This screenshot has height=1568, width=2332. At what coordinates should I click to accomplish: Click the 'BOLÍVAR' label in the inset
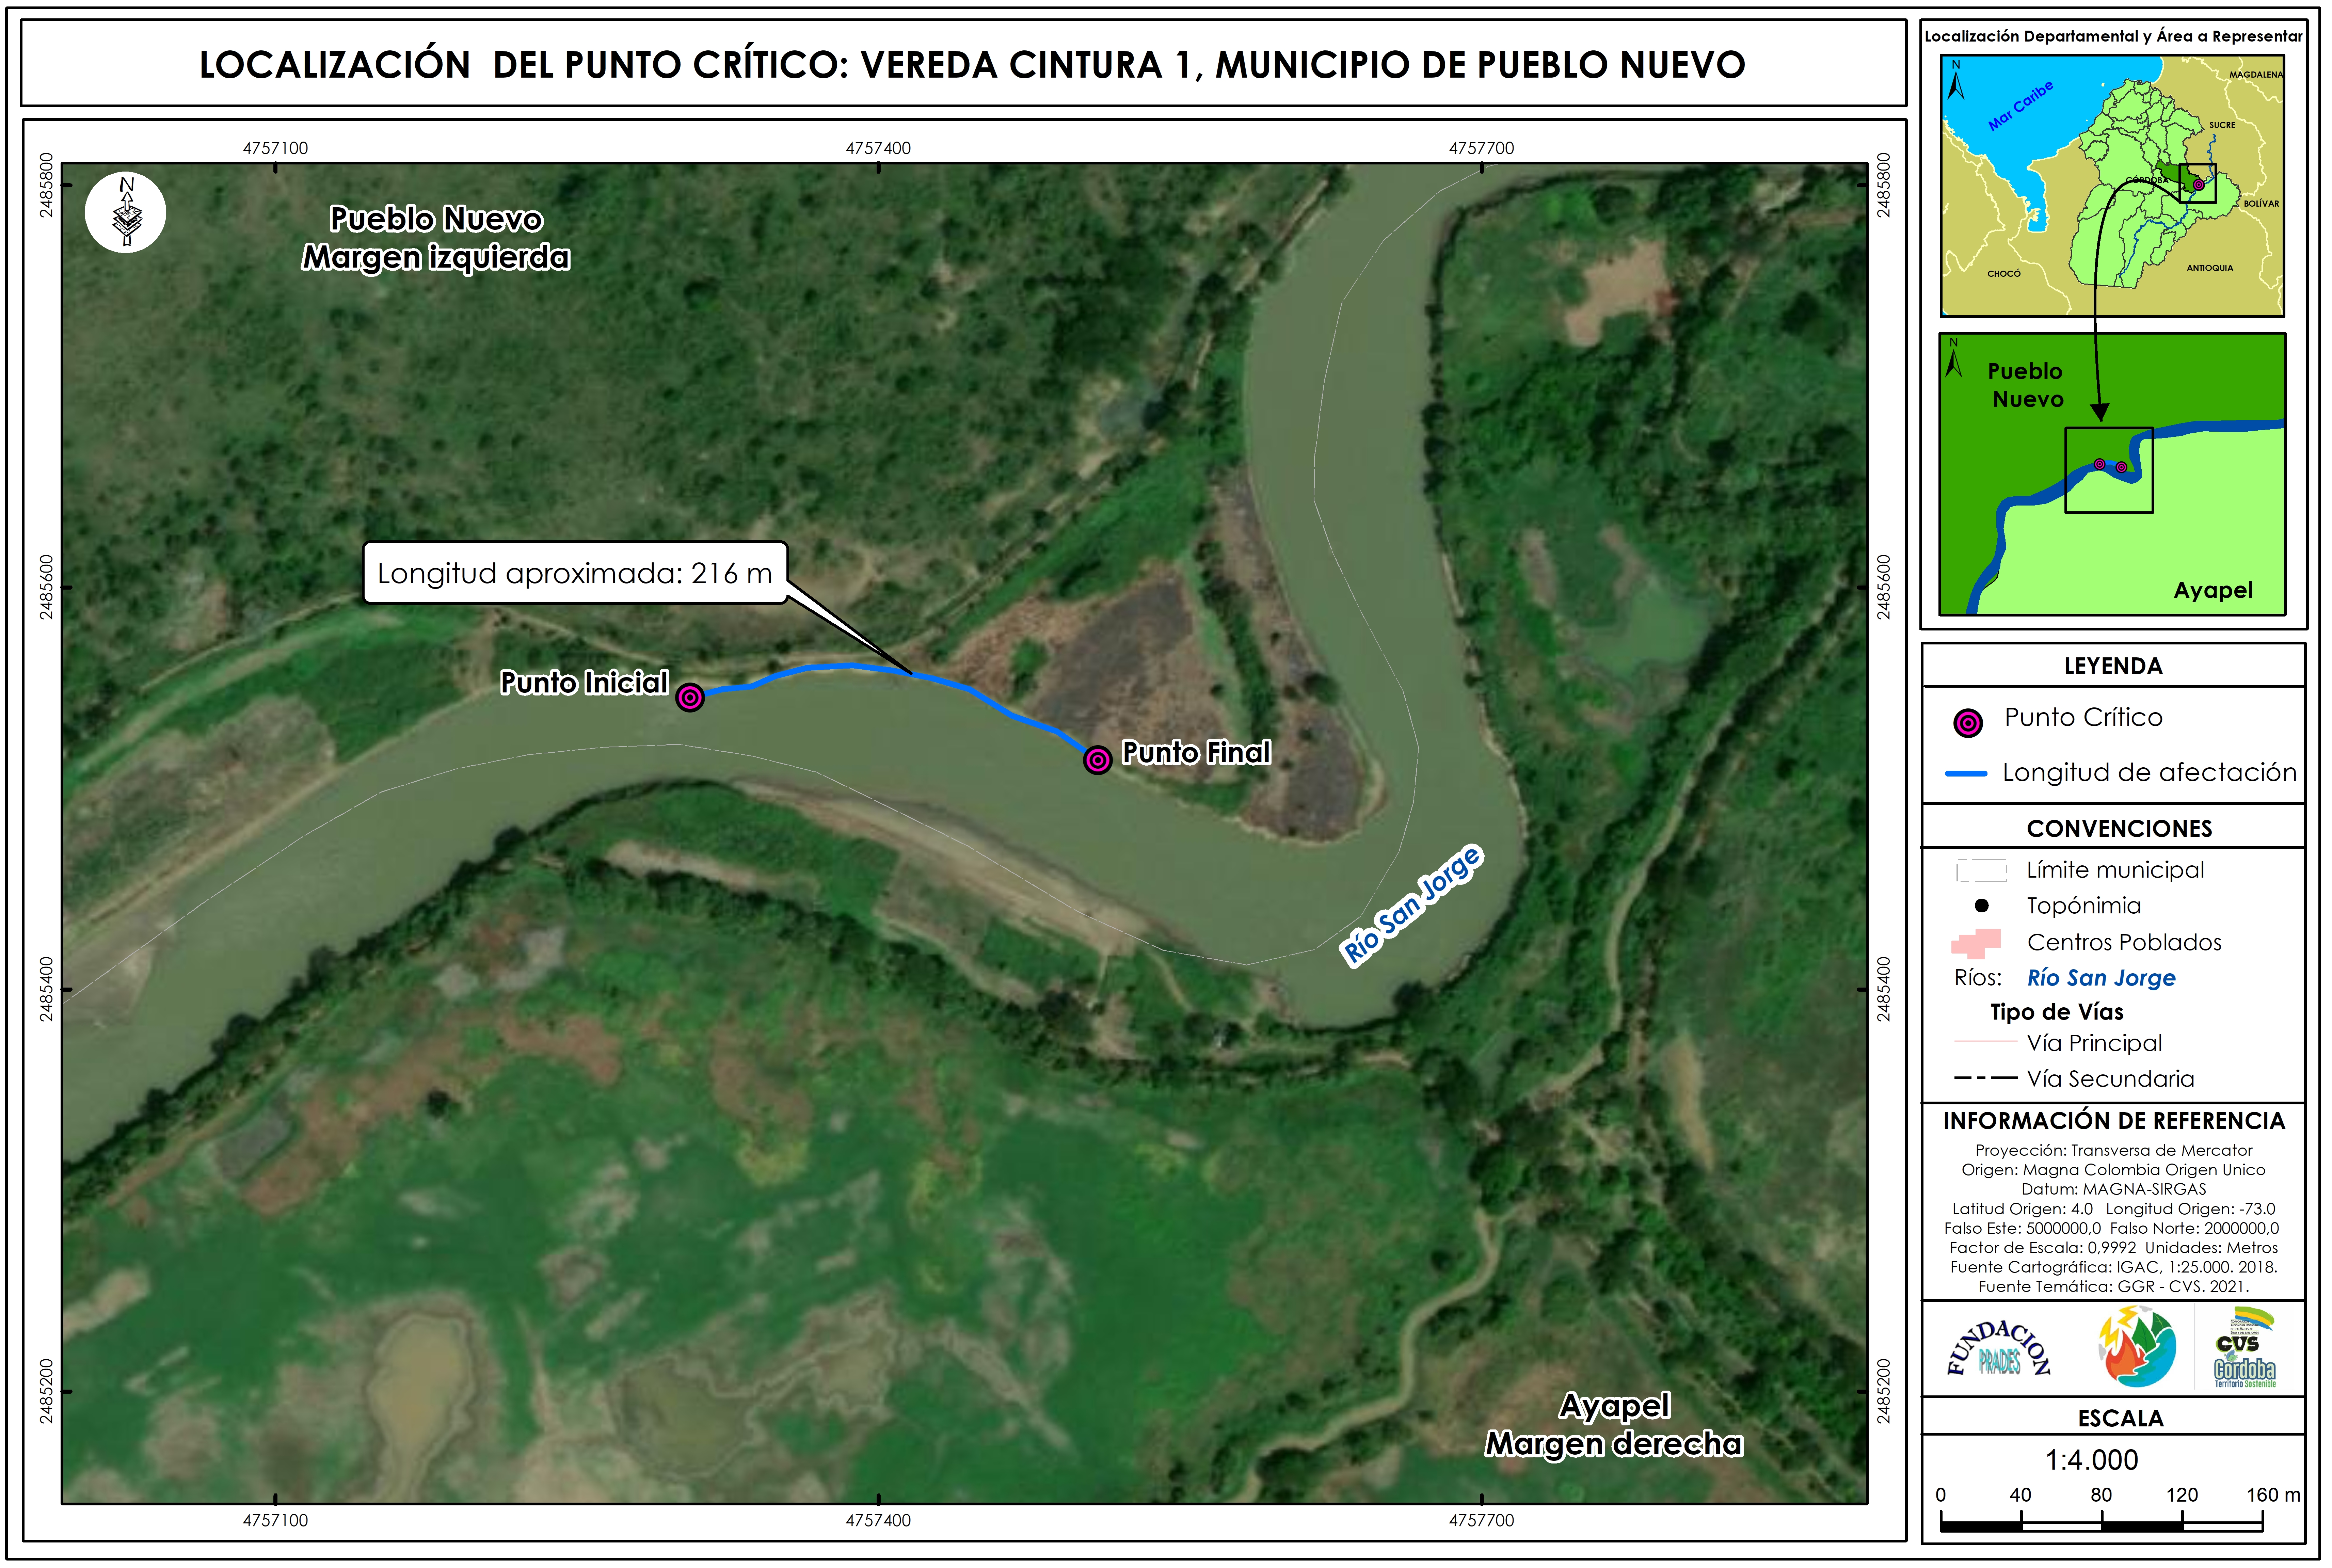pos(2261,203)
